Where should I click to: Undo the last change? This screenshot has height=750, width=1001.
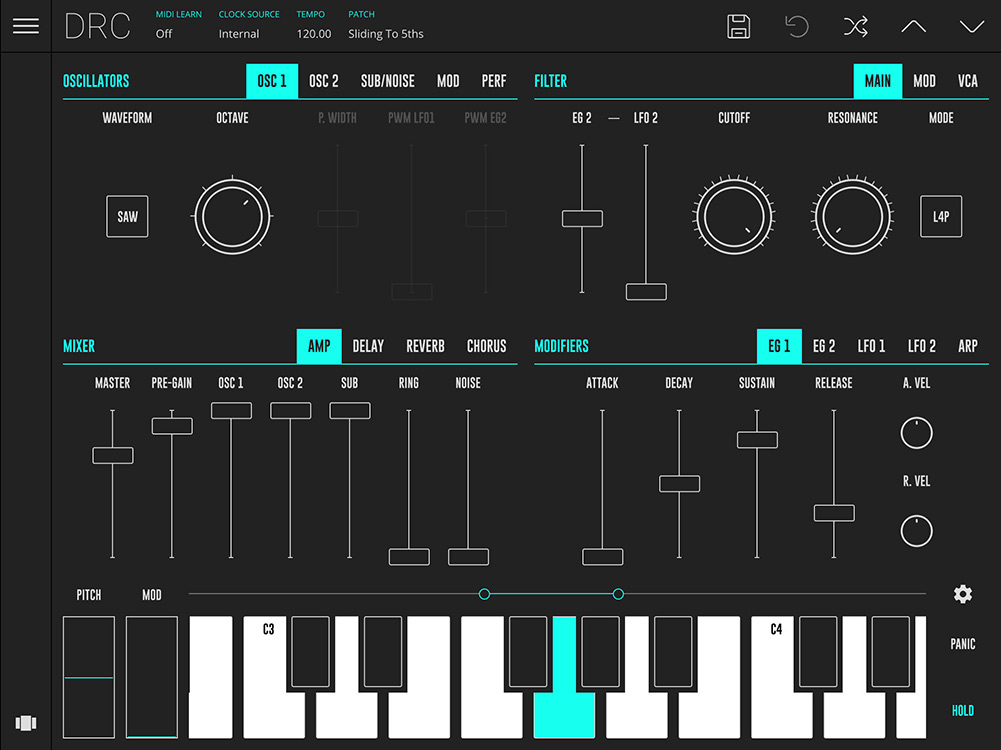[x=796, y=27]
